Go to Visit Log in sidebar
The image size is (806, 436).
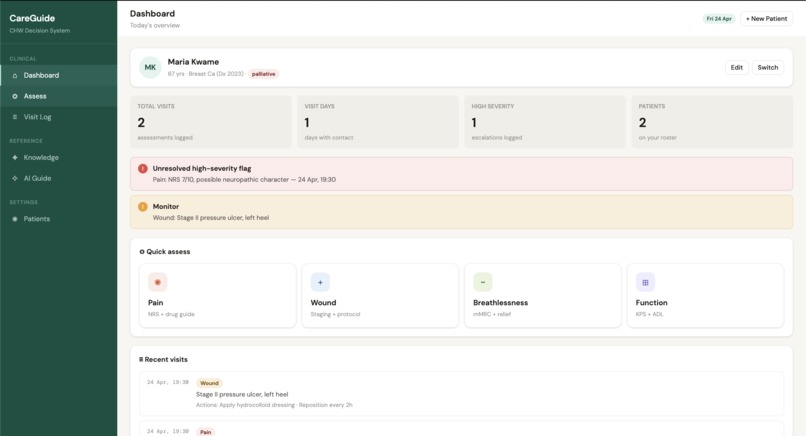coord(59,117)
